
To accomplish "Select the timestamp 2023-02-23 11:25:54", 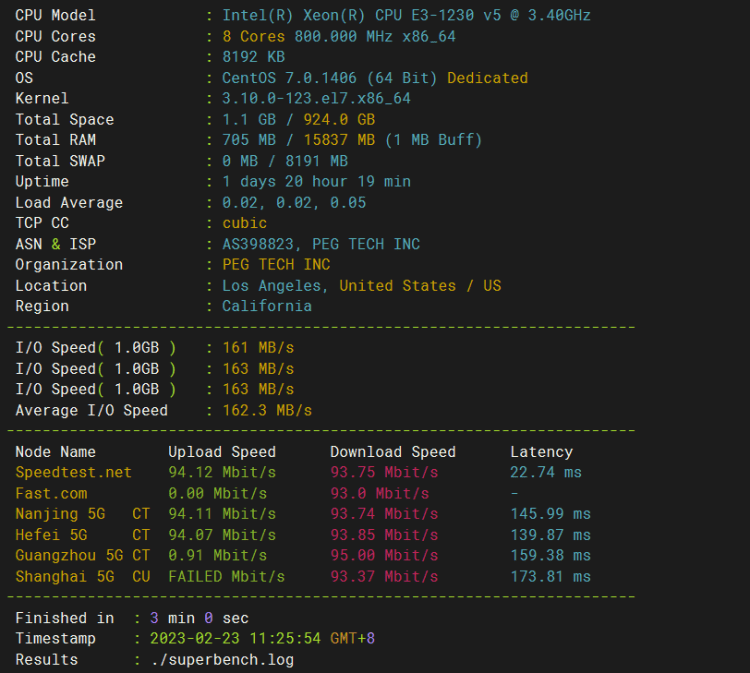I will 234,638.
